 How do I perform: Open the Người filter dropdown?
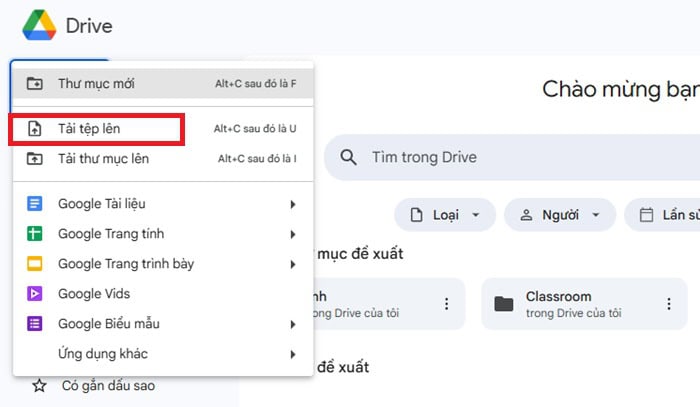pos(560,215)
